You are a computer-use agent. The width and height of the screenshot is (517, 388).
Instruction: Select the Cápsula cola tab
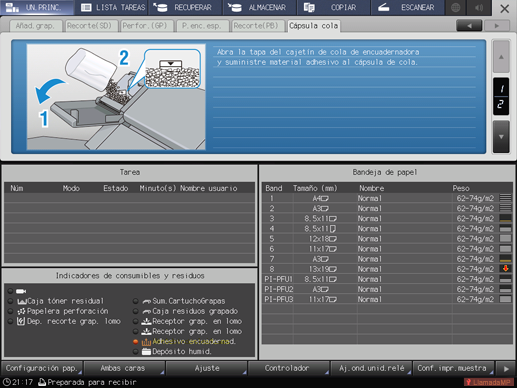pos(313,26)
